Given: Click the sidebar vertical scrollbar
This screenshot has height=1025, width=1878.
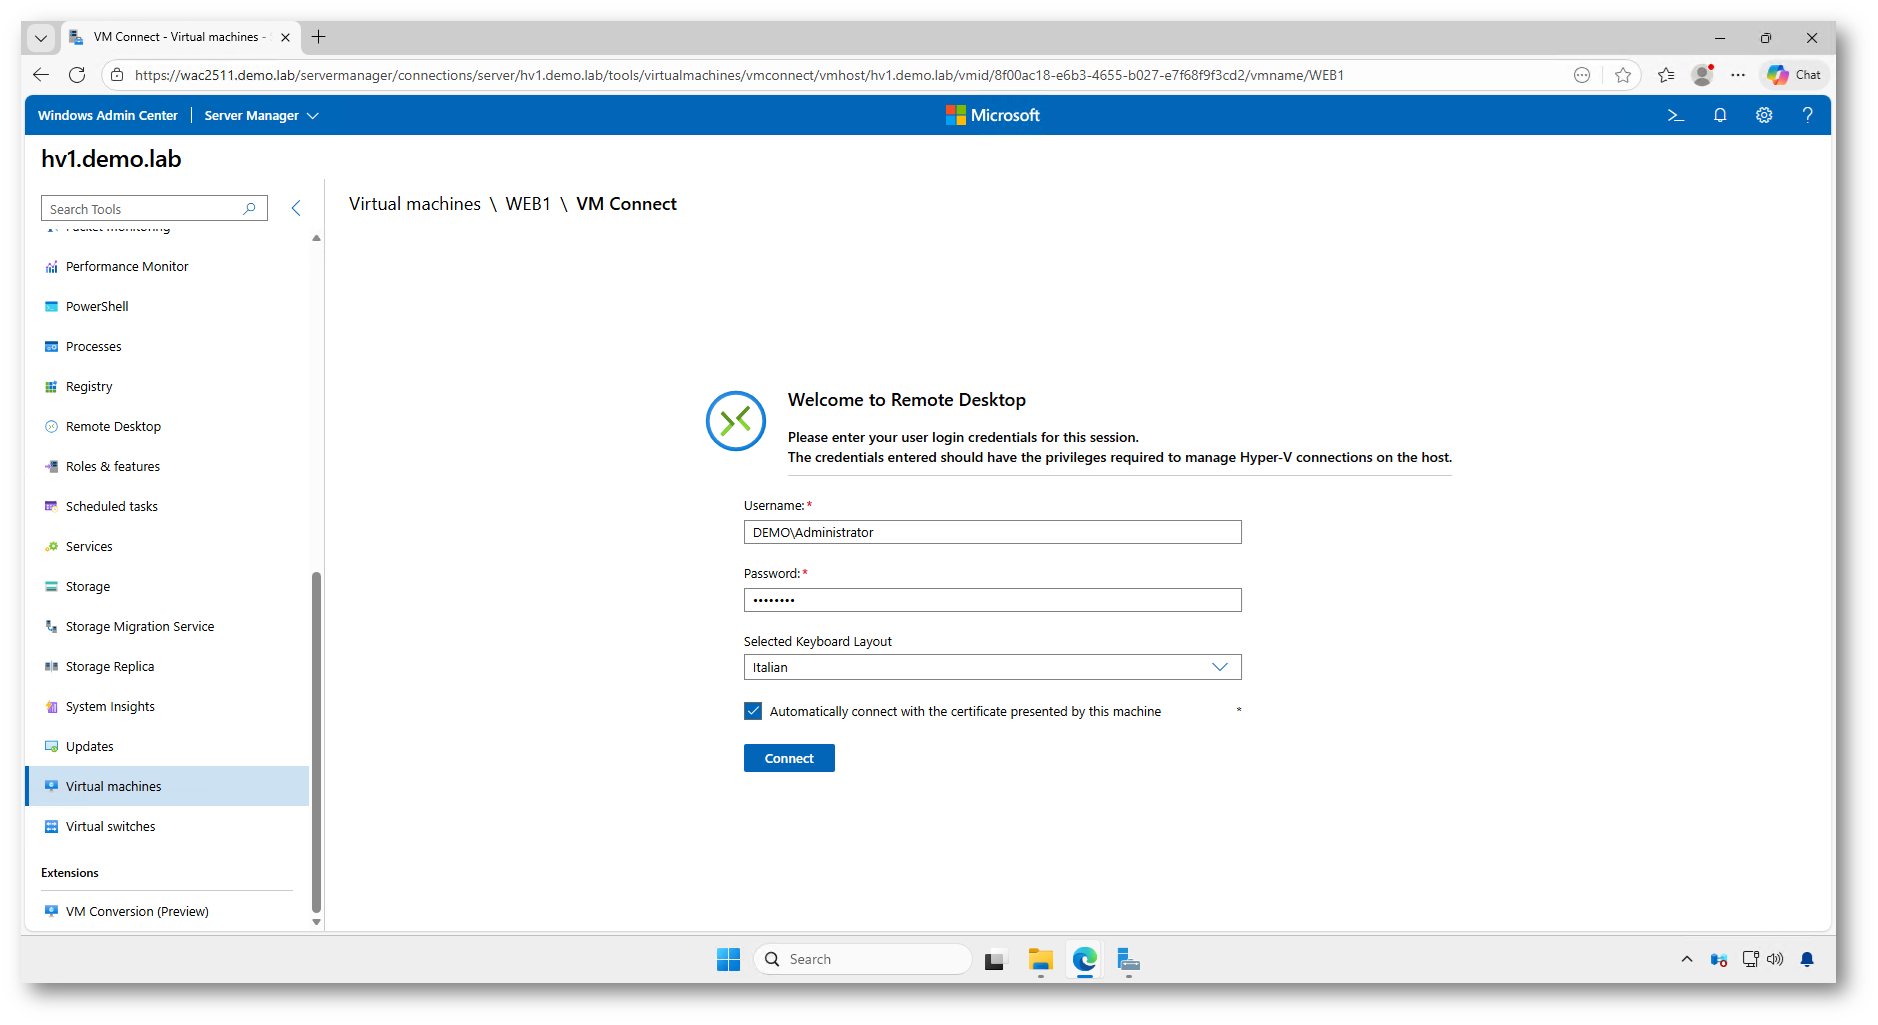Looking at the screenshot, I should click(x=316, y=740).
